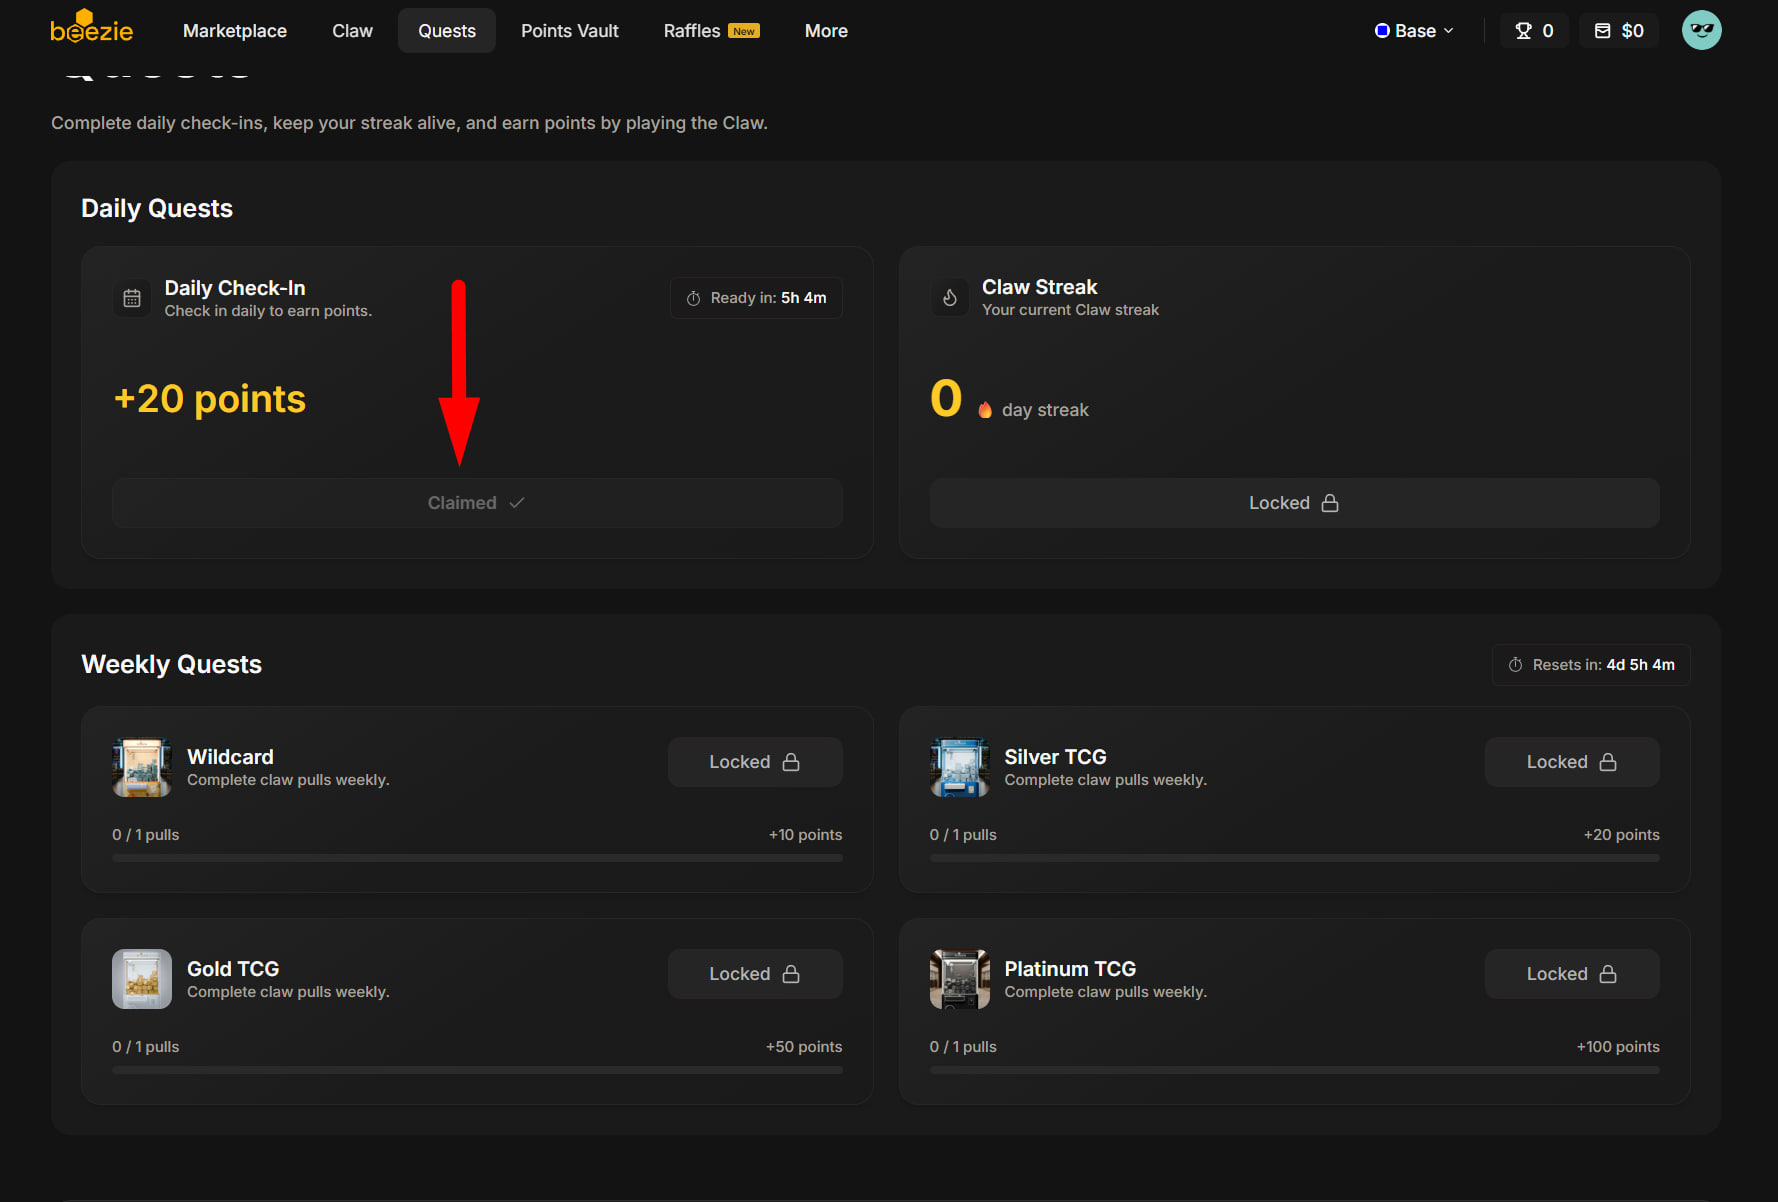Viewport: 1778px width, 1202px height.
Task: Click the Silver TCG claw machine image
Action: 960,767
